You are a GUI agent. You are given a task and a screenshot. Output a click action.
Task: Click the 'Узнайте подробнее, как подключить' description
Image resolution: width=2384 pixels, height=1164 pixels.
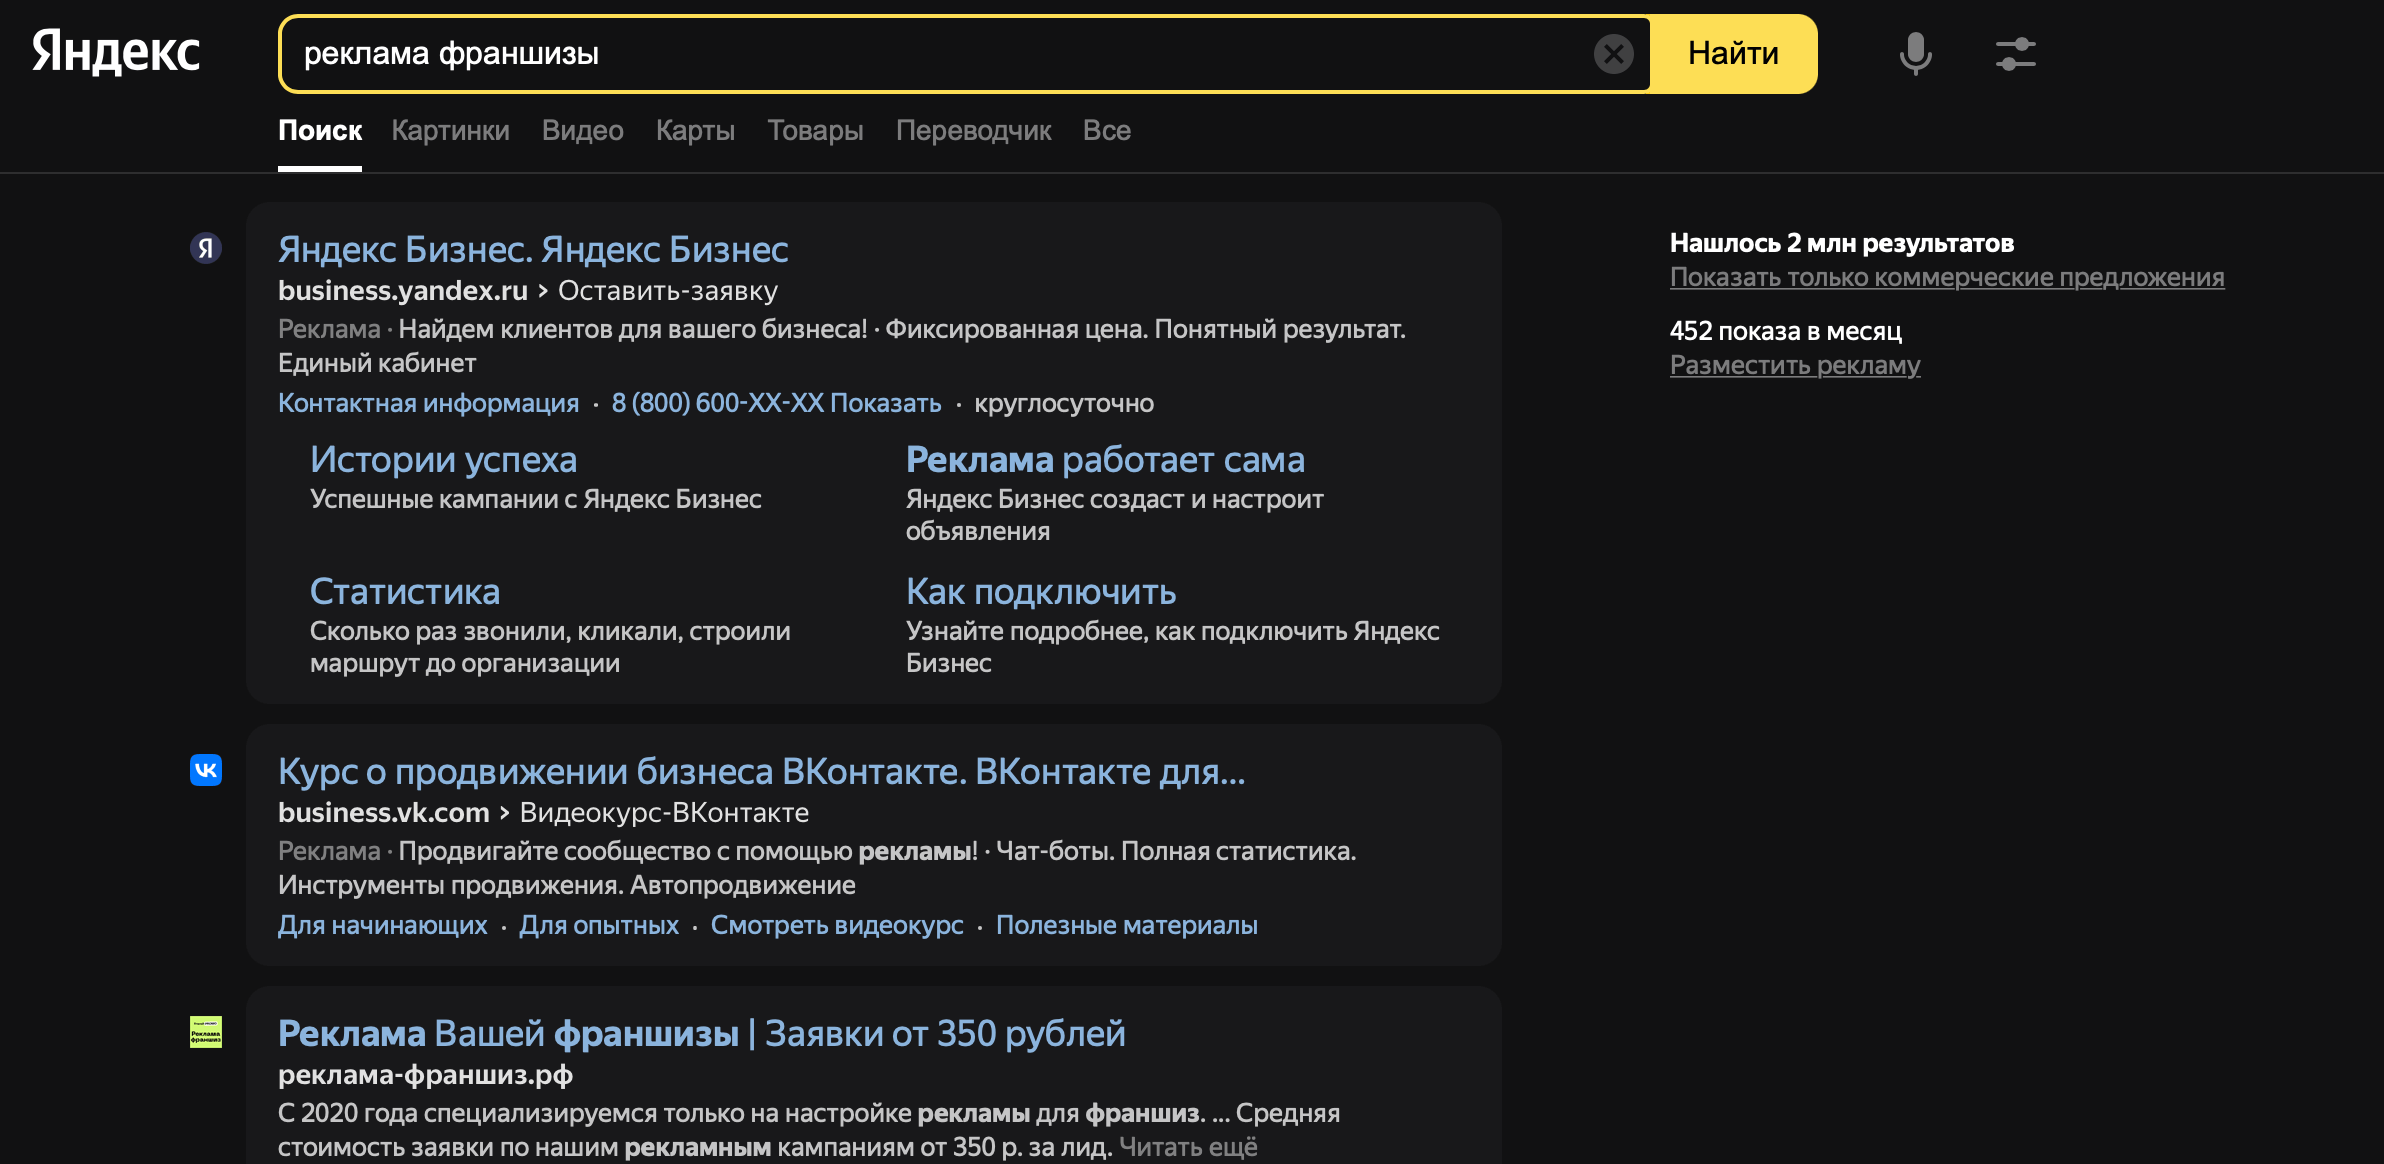(1172, 647)
